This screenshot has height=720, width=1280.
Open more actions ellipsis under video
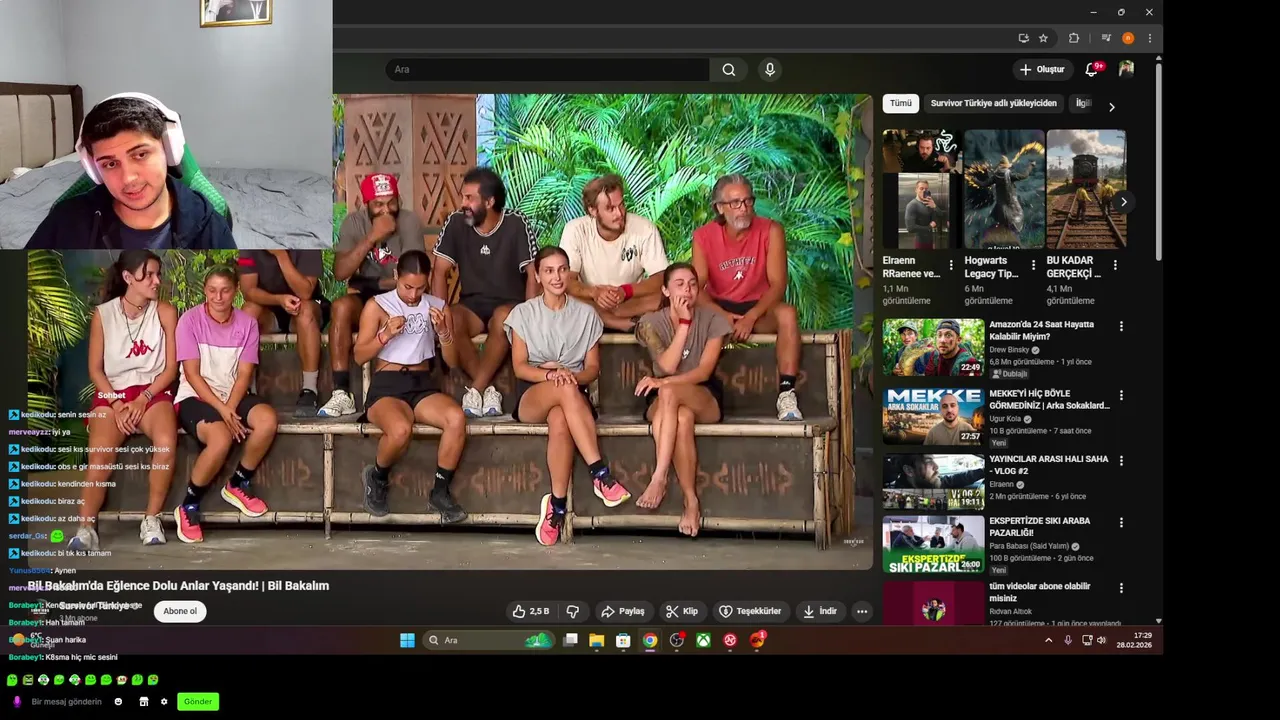(x=862, y=611)
